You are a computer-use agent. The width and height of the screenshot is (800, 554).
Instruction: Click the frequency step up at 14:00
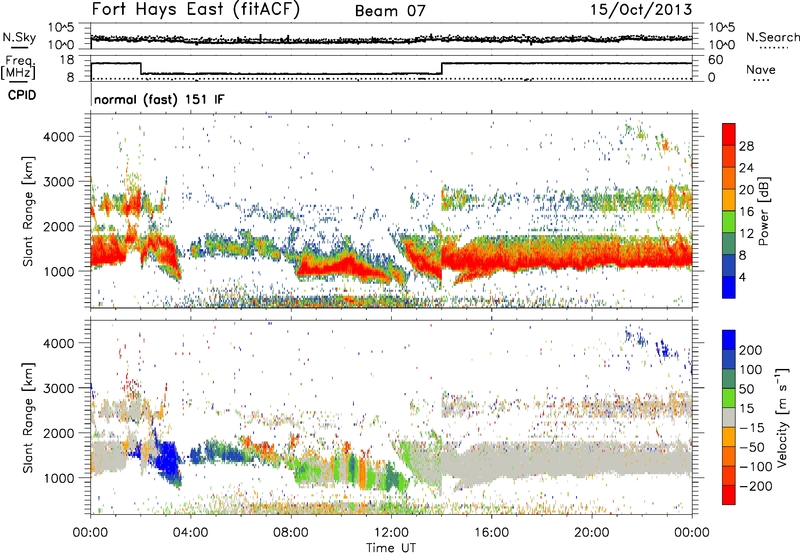442,68
